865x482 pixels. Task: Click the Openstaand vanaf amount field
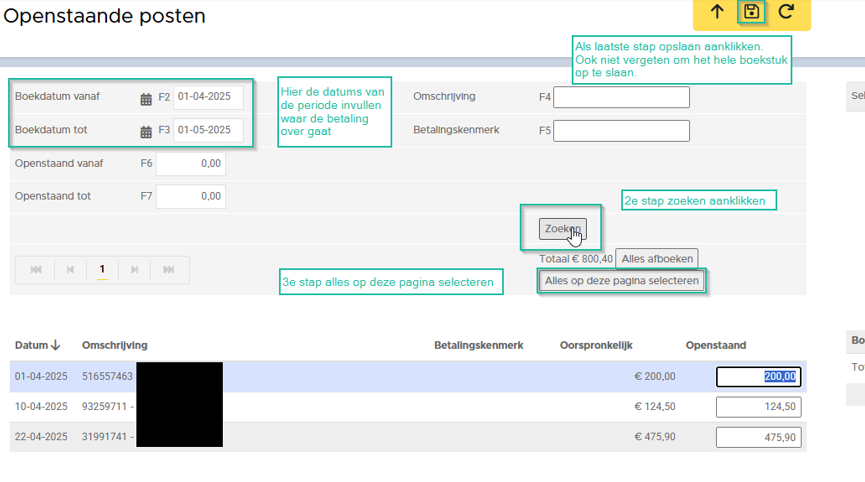point(191,164)
